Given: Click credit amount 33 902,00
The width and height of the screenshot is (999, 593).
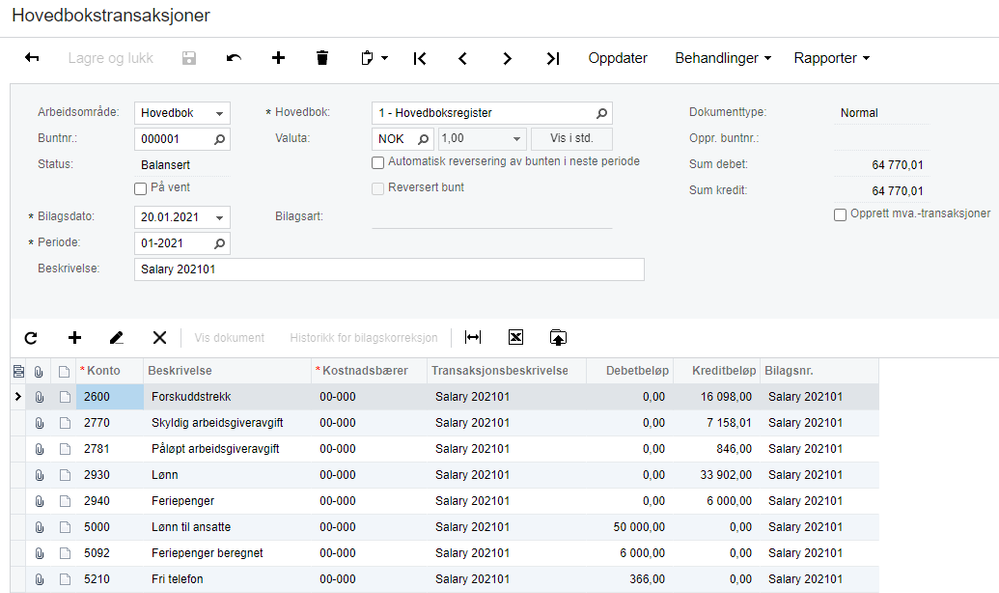Looking at the screenshot, I should tap(717, 475).
